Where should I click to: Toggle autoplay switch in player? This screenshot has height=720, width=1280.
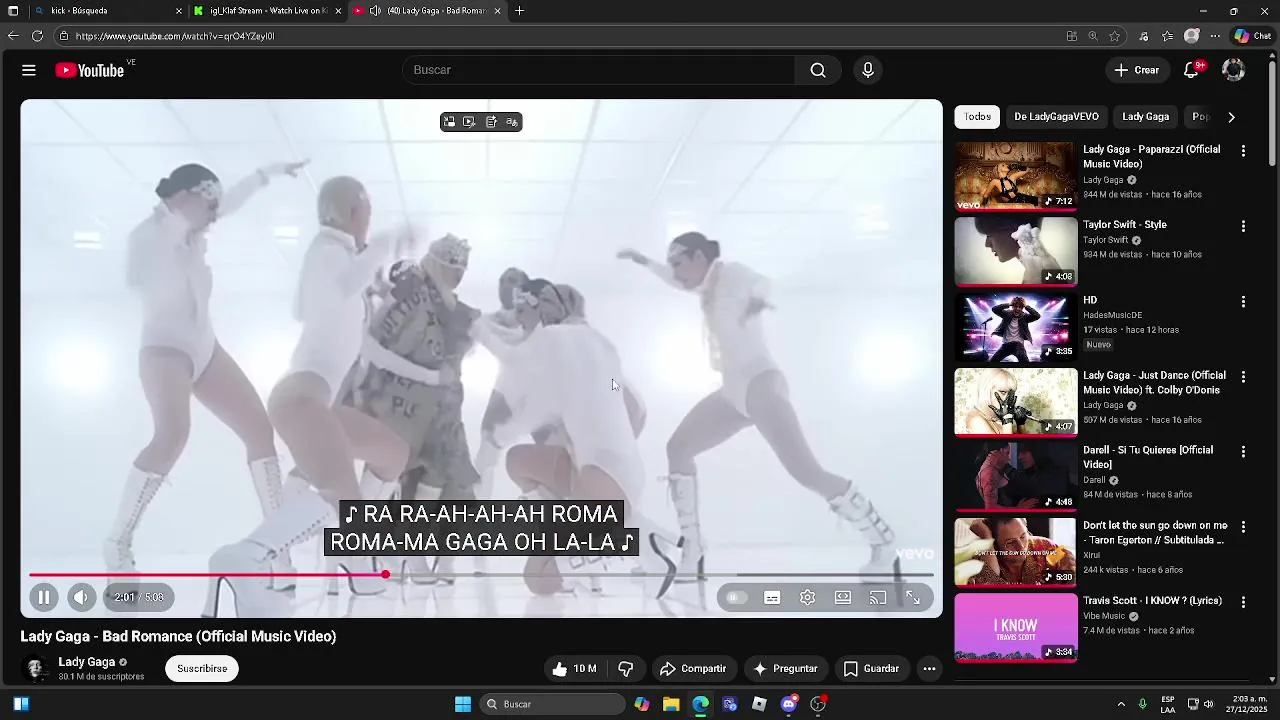(736, 597)
